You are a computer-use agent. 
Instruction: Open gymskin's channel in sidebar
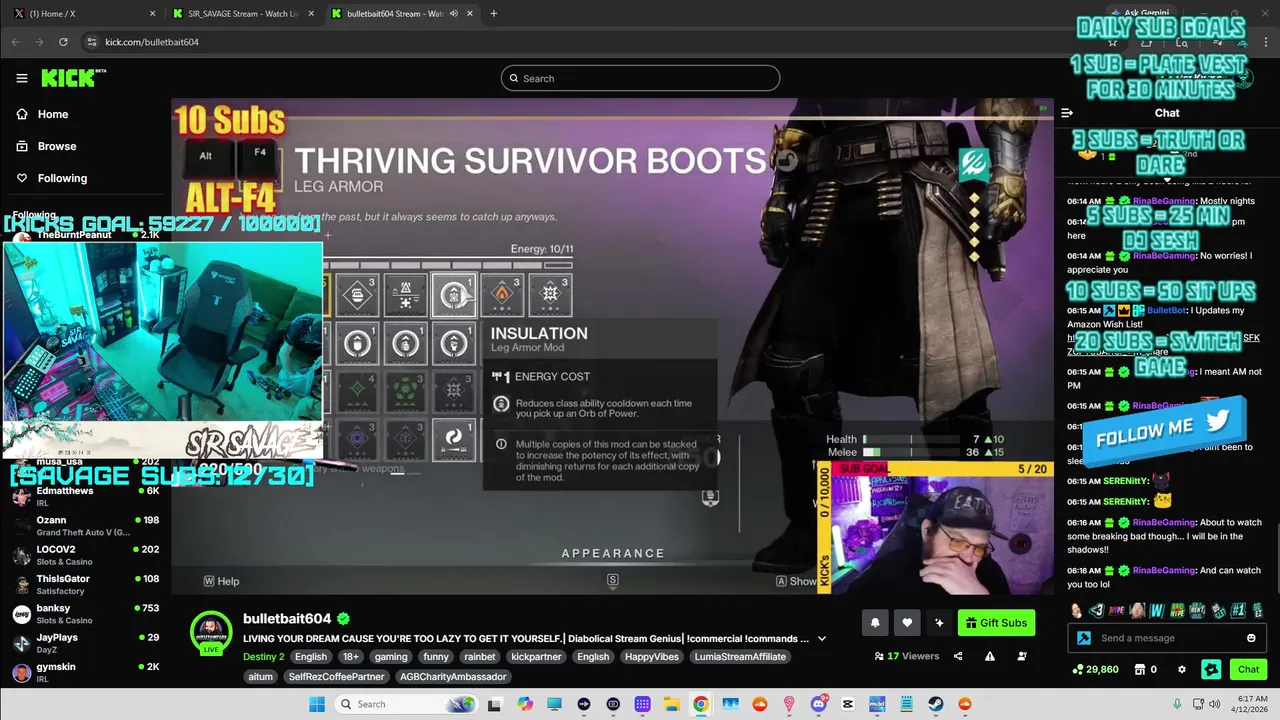pos(85,672)
